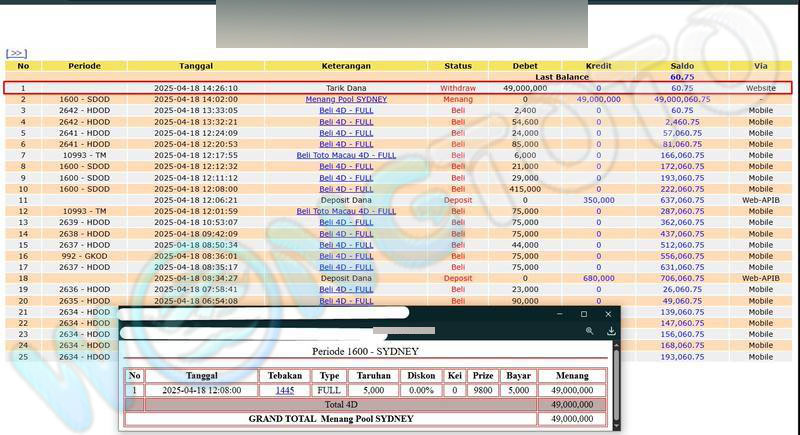
Task: Open Beli 4D - FULL with debet 415,000
Action: (x=346, y=189)
